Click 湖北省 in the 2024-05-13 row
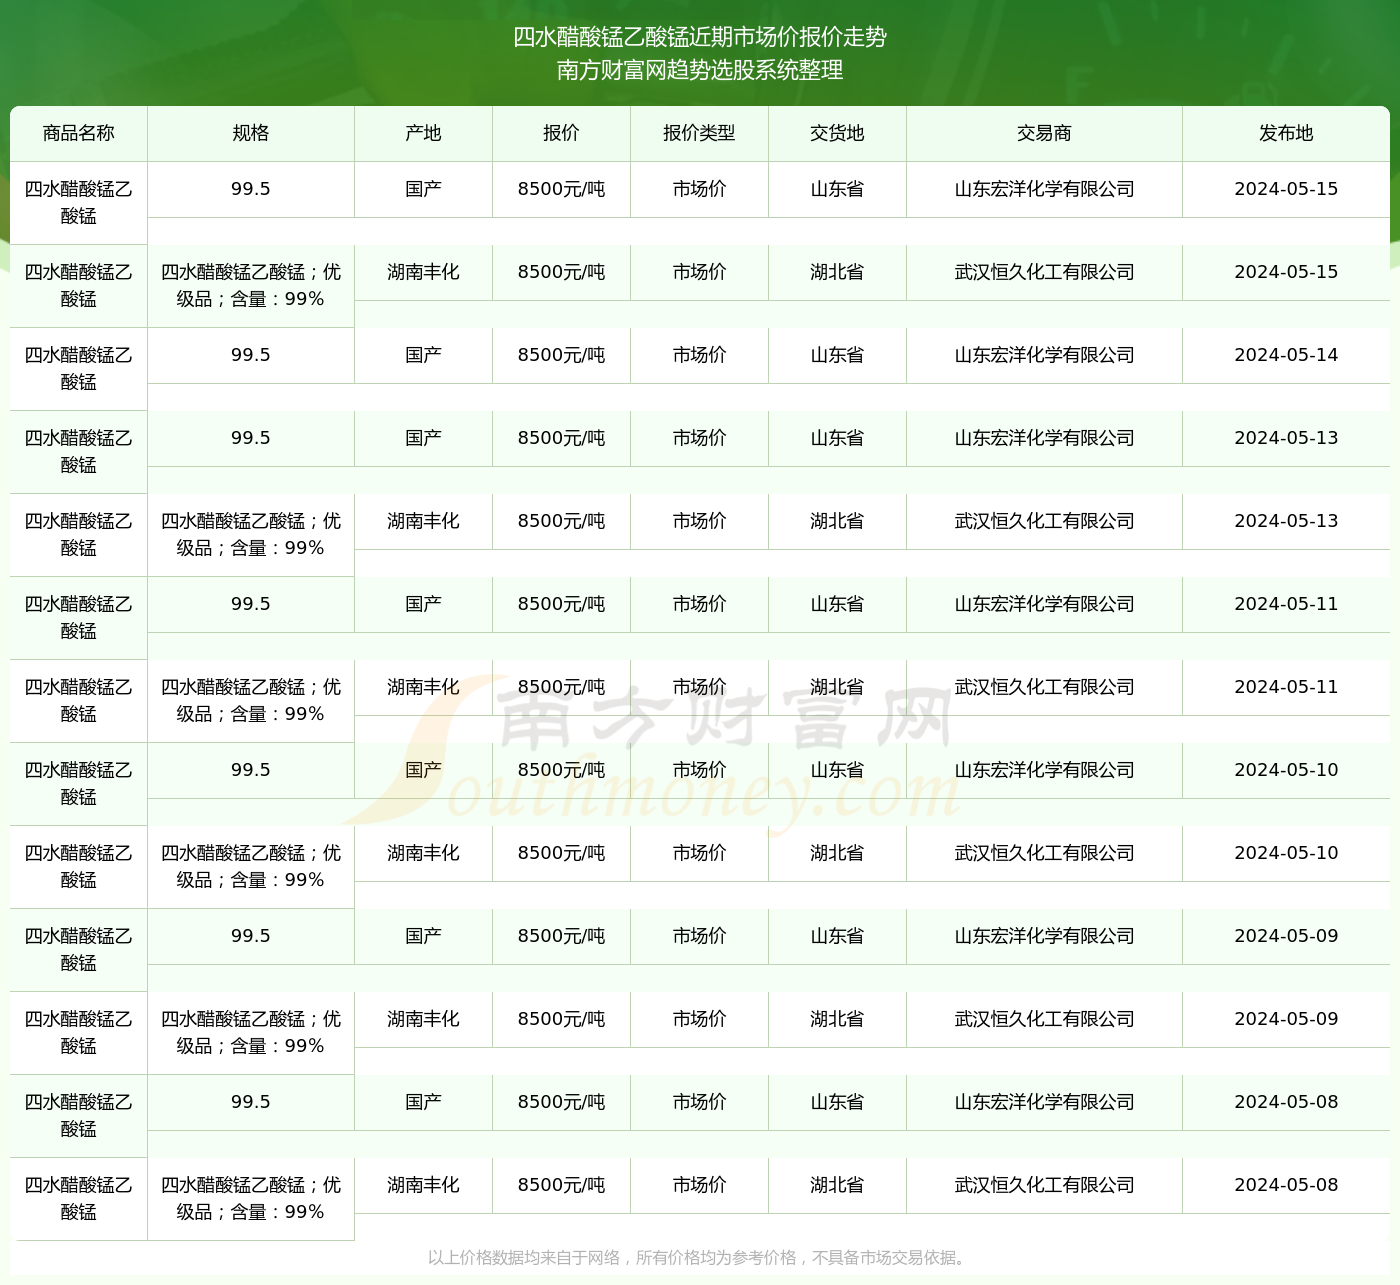1400x1285 pixels. [837, 521]
